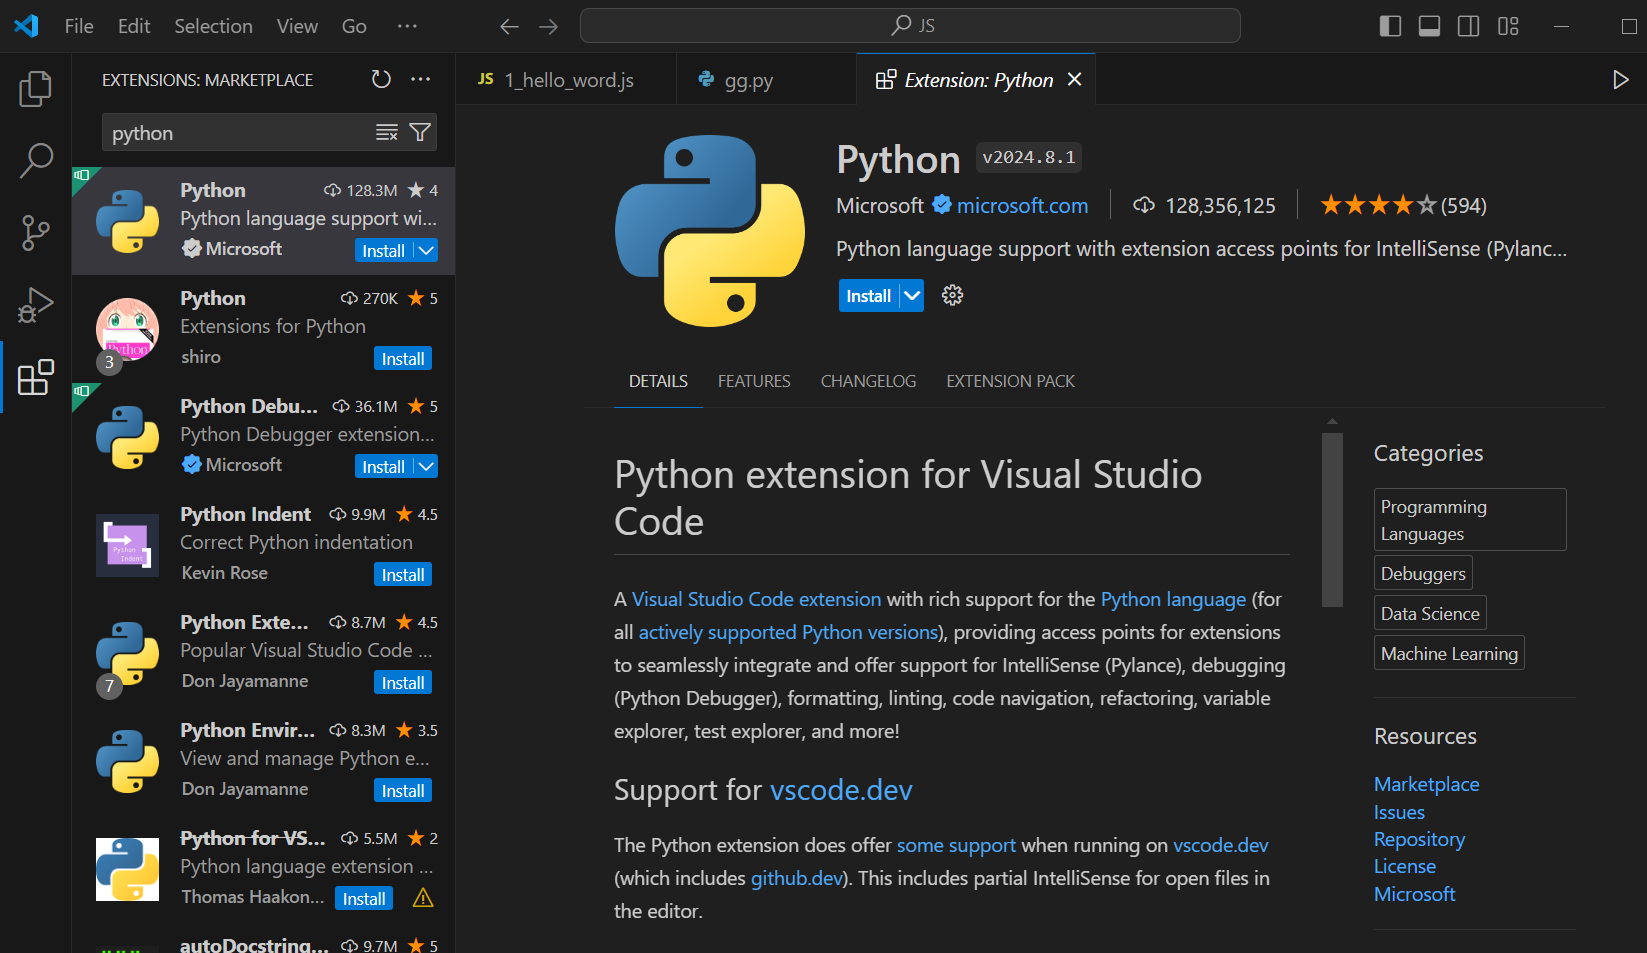Filter by the Data Science category
This screenshot has width=1647, height=953.
coord(1430,613)
